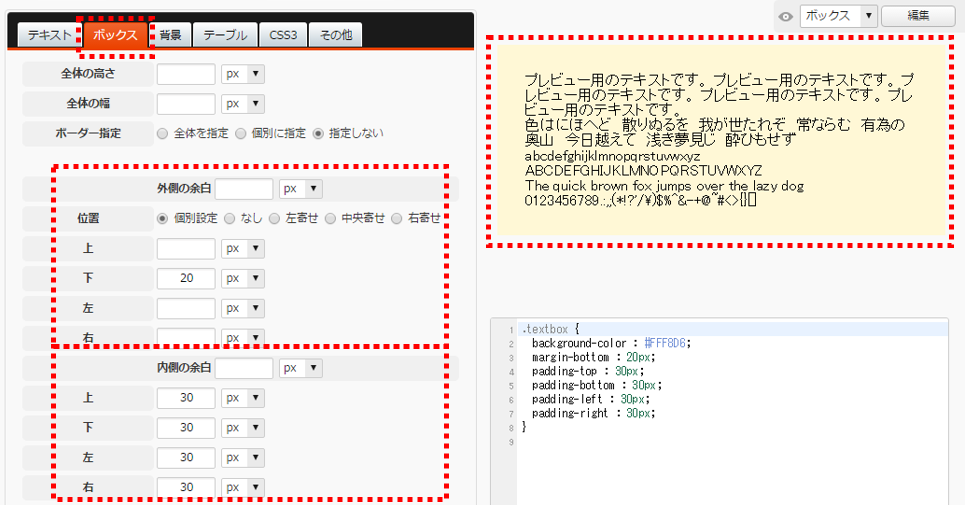This screenshot has width=965, height=505.
Task: Click inner padding 右 field showing 30
Action: 186,487
